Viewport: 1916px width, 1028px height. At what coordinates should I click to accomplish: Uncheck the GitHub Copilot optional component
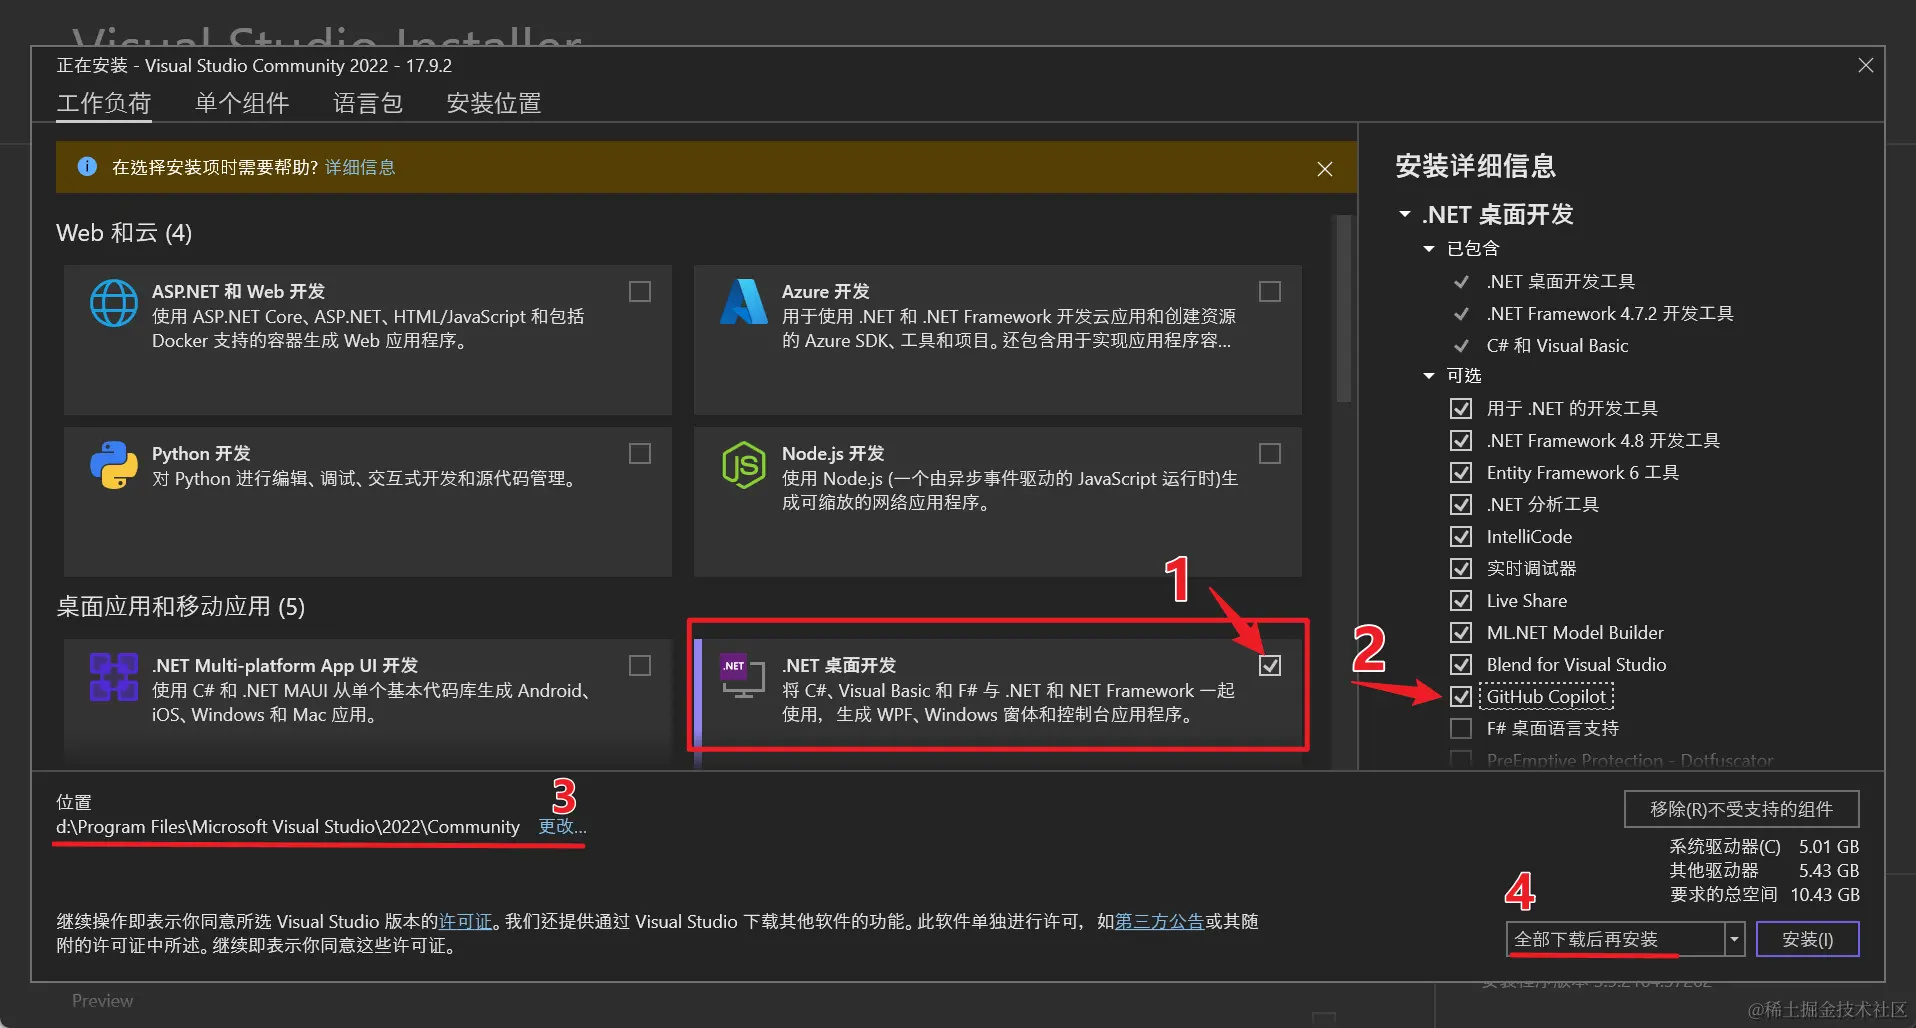point(1461,696)
